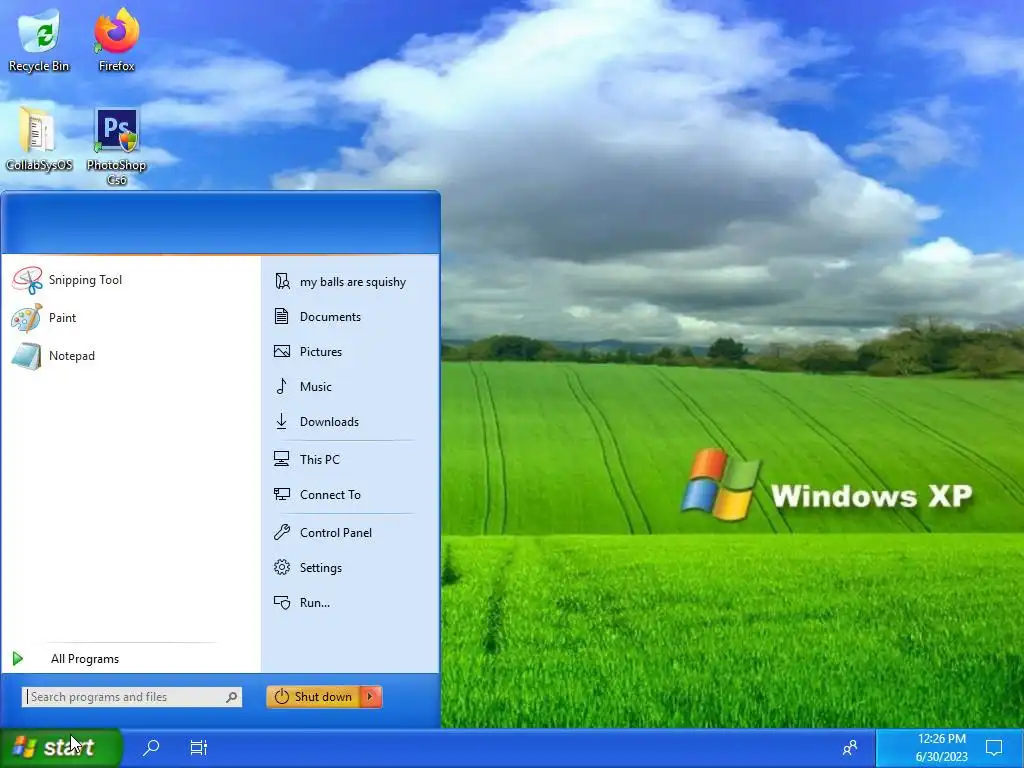Click the Control Panel wrench icon

281,532
